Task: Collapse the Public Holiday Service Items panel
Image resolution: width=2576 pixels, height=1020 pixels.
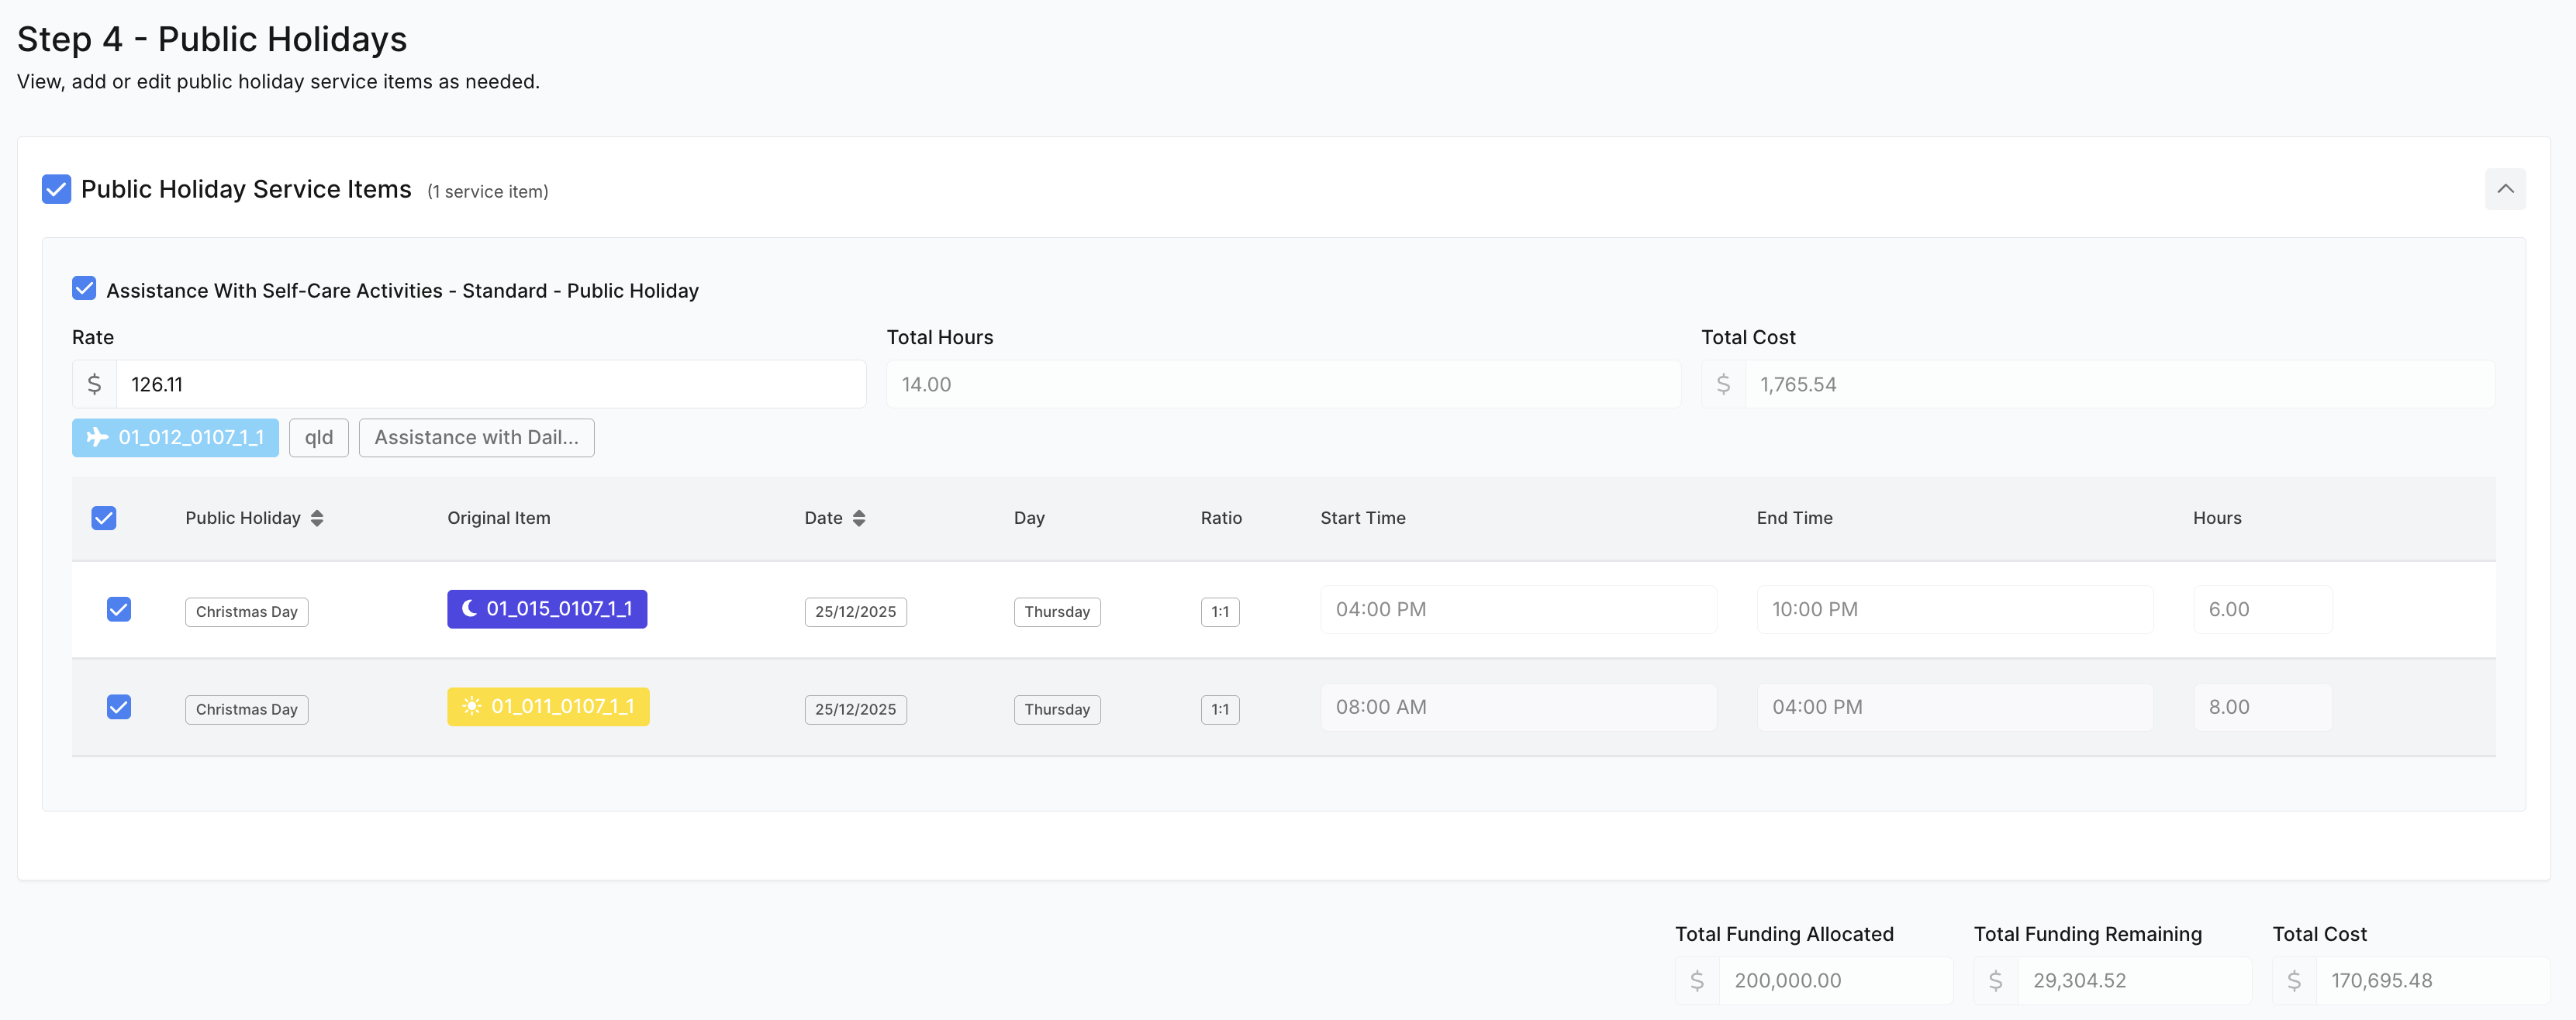Action: pos(2505,189)
